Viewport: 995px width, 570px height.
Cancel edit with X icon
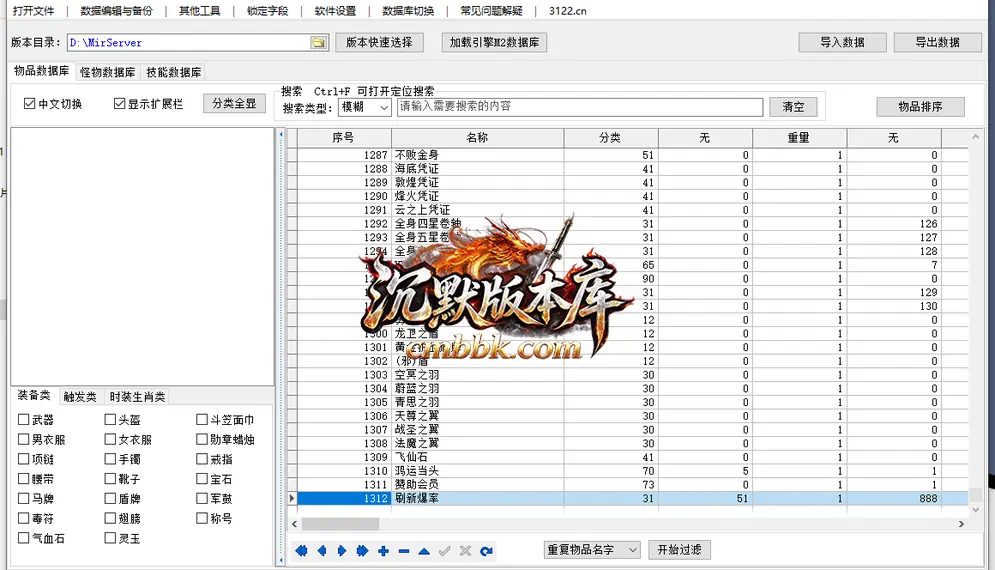tap(465, 551)
